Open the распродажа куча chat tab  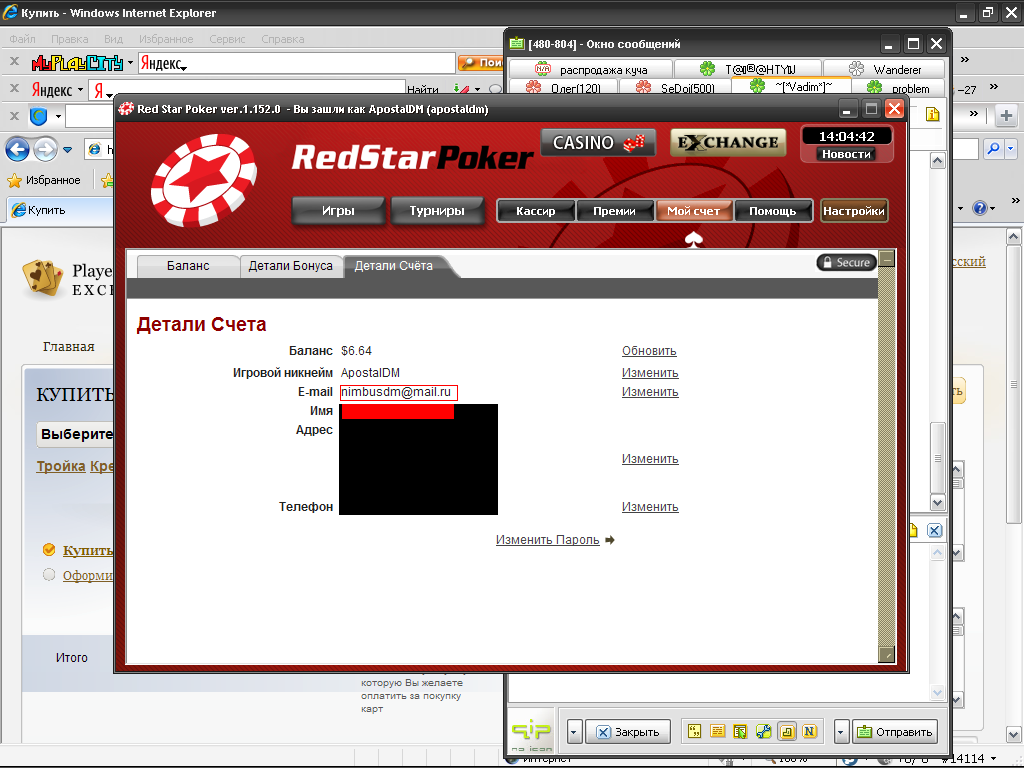point(590,69)
